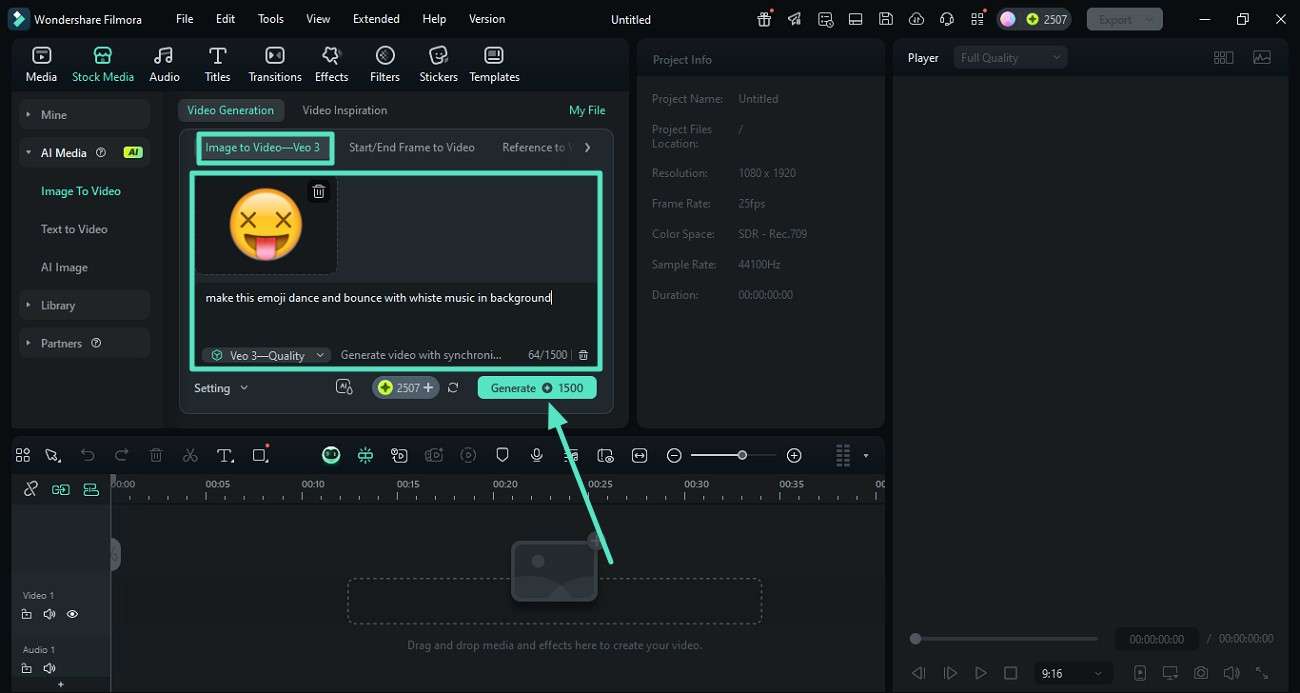Click the cloud upload icon
This screenshot has width=1300, height=693.
916,19
